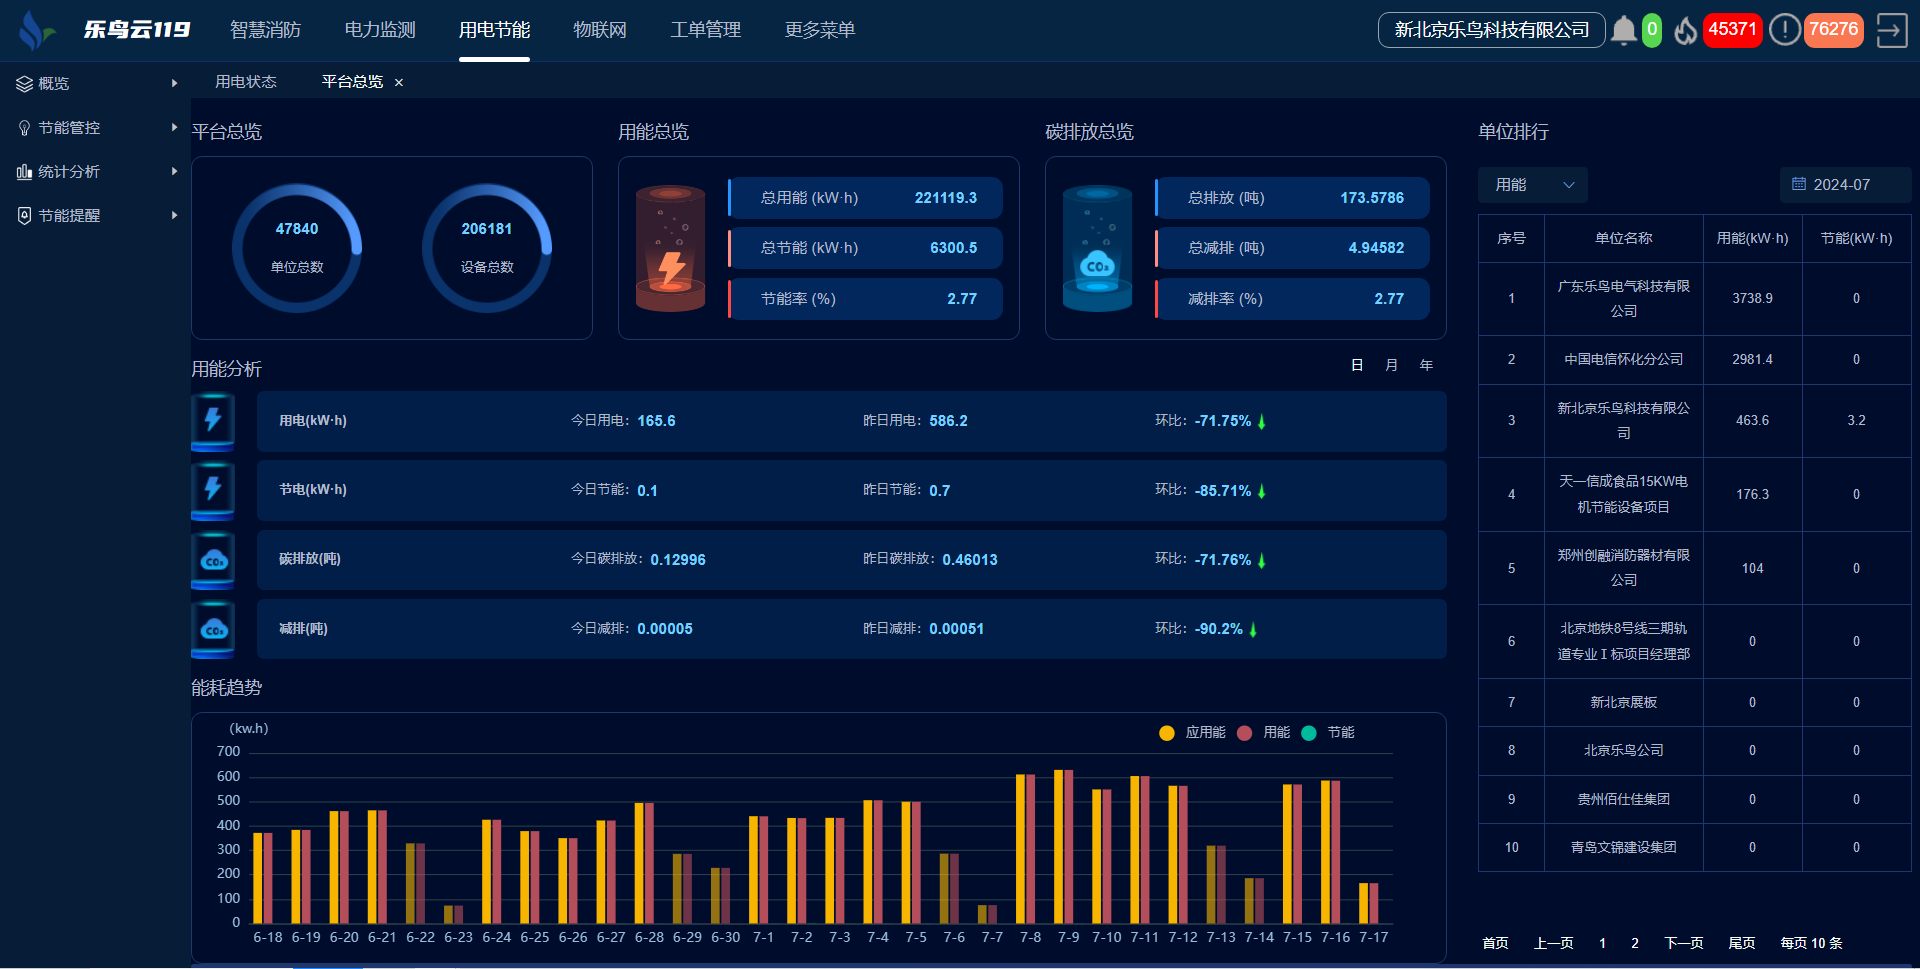Image resolution: width=1920 pixels, height=969 pixels.
Task: Toggle 节能 series in chart legend
Action: (x=1328, y=733)
